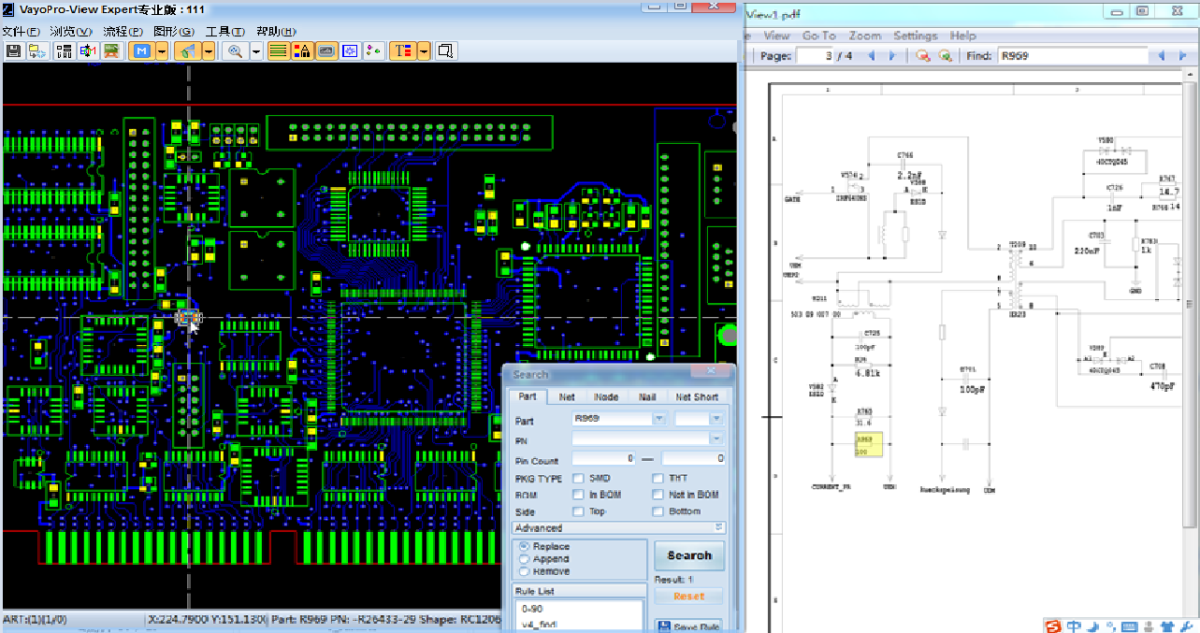
Task: Click the blue target pad icon
Action: click(350, 51)
